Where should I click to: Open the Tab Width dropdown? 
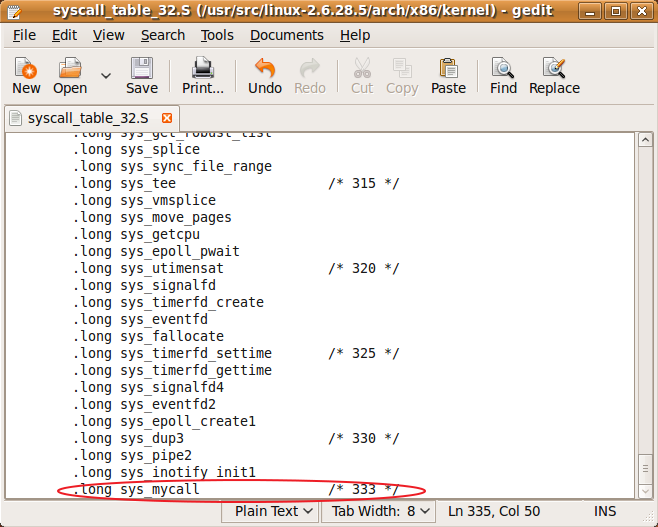coord(381,511)
